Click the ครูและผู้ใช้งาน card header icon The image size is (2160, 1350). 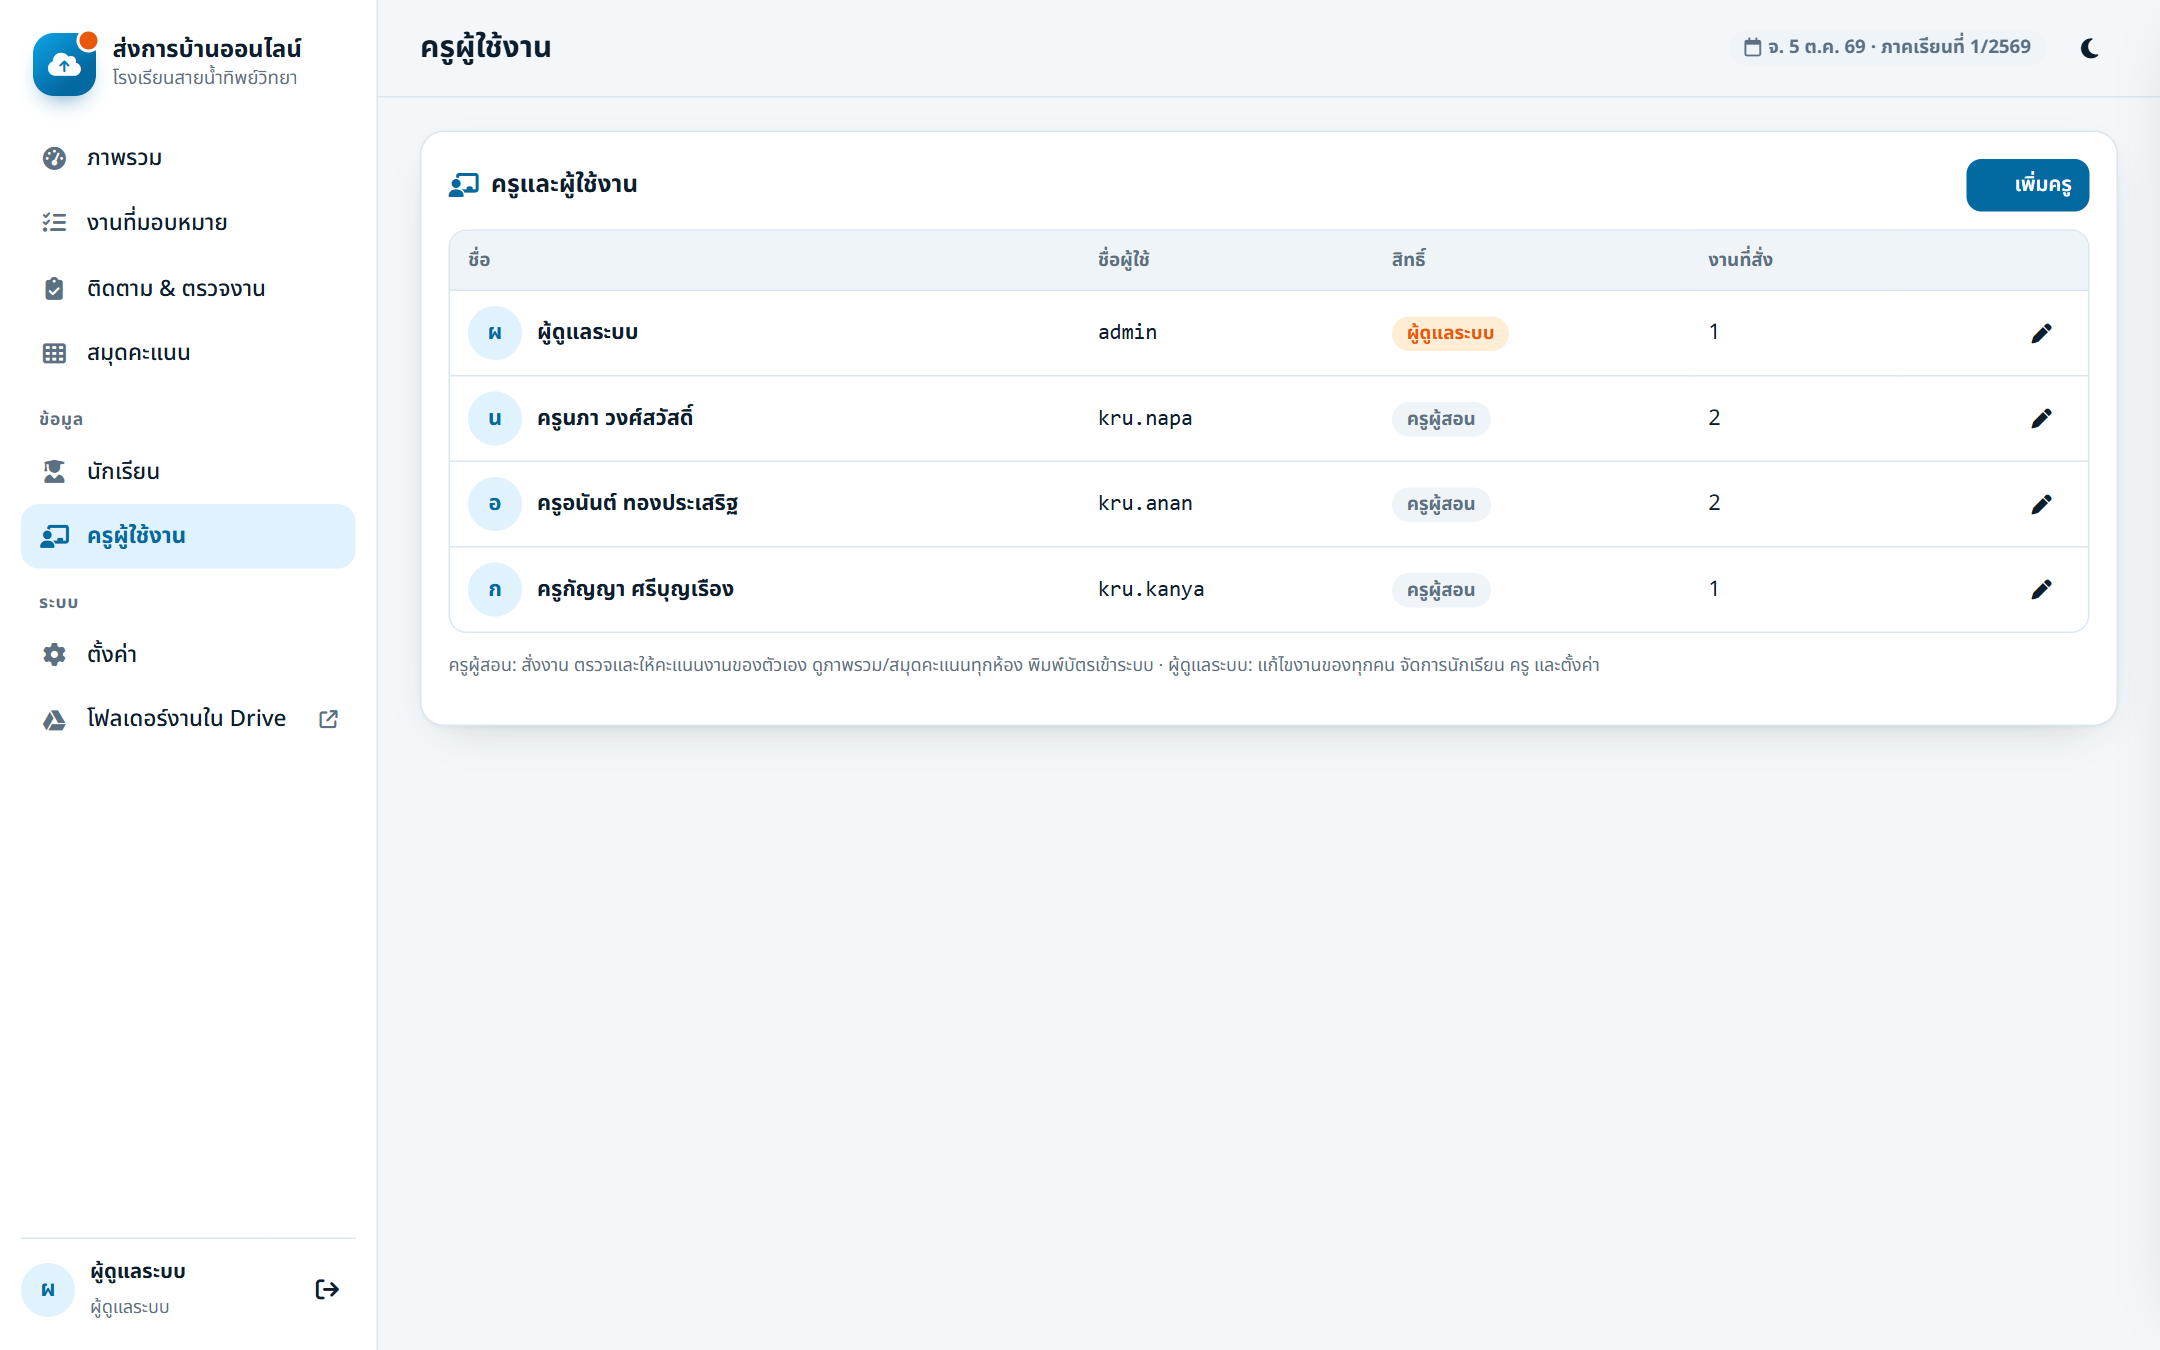[x=463, y=185]
